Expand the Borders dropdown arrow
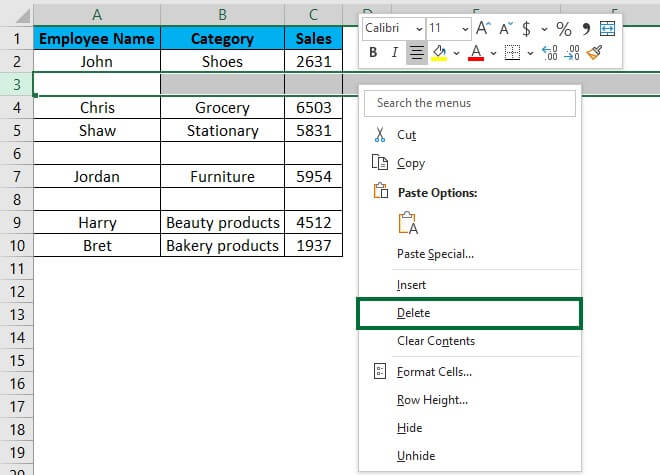Image resolution: width=660 pixels, height=475 pixels. [x=528, y=52]
